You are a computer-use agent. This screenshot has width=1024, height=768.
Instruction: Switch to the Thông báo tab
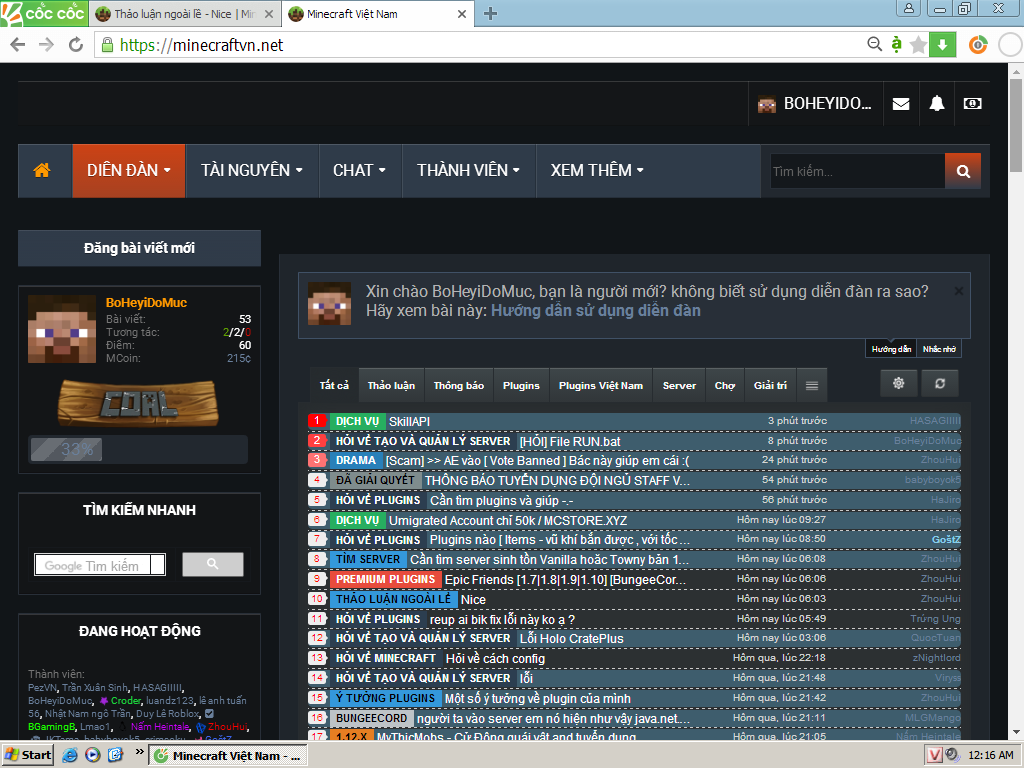point(459,385)
